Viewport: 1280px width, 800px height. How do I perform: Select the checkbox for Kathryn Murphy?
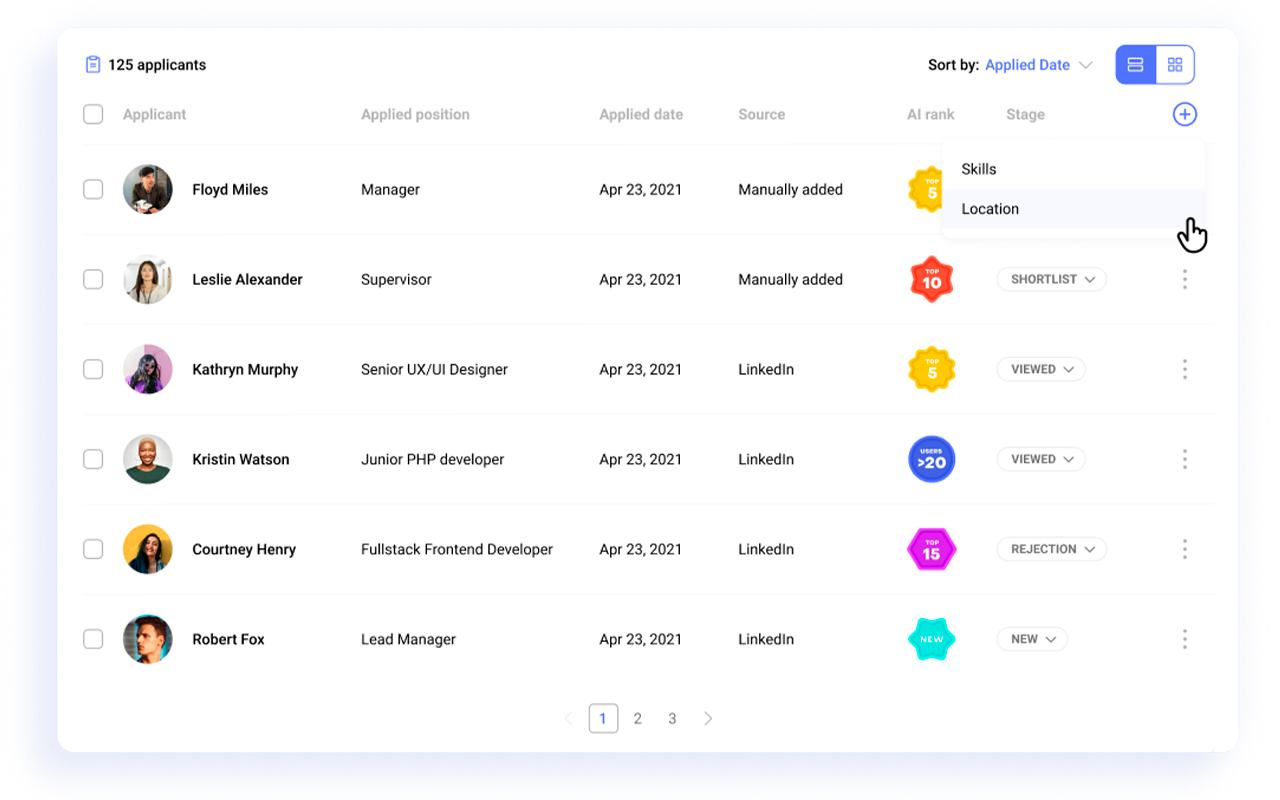92,369
